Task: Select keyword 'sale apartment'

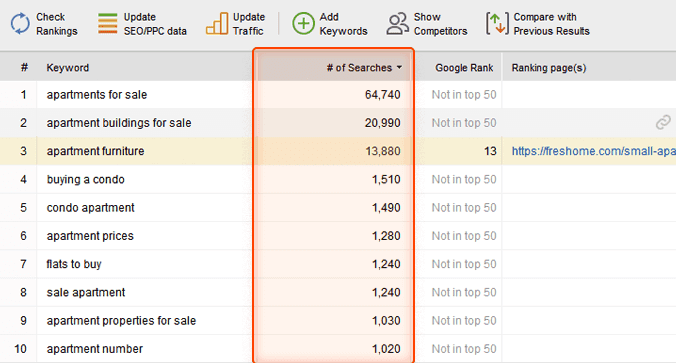Action: tap(86, 292)
